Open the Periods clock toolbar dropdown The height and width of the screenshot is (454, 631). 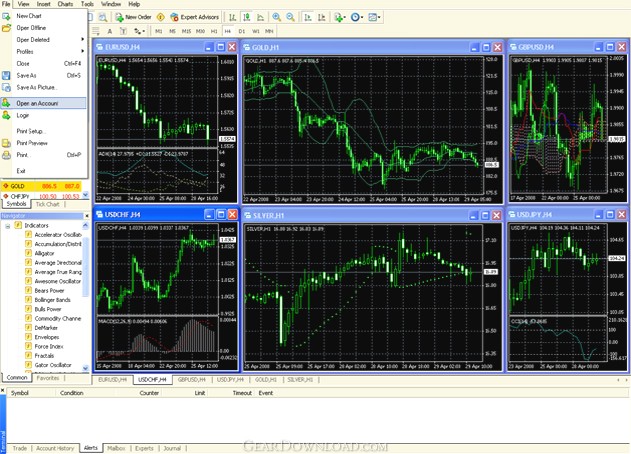click(x=357, y=17)
